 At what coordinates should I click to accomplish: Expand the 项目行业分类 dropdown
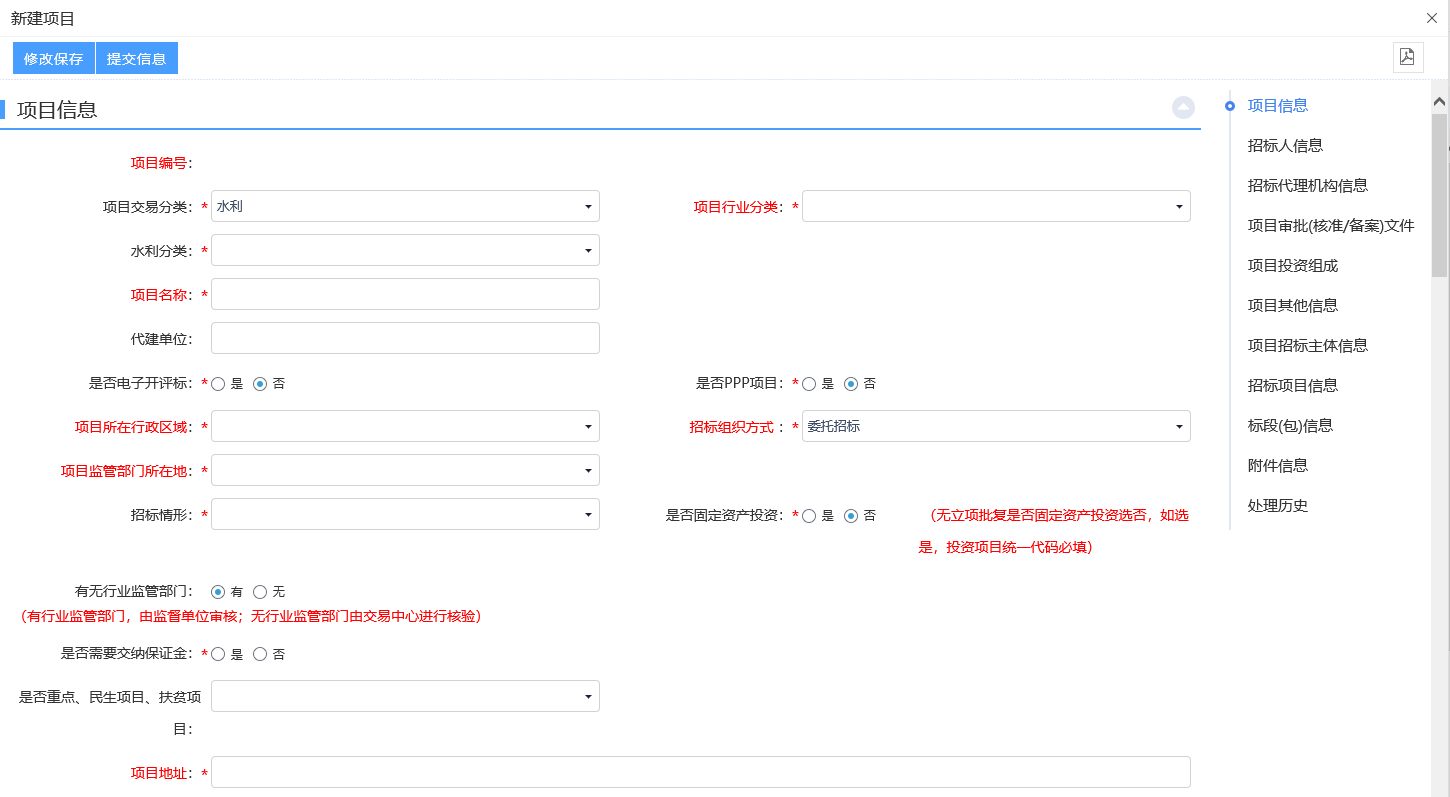[x=995, y=206]
